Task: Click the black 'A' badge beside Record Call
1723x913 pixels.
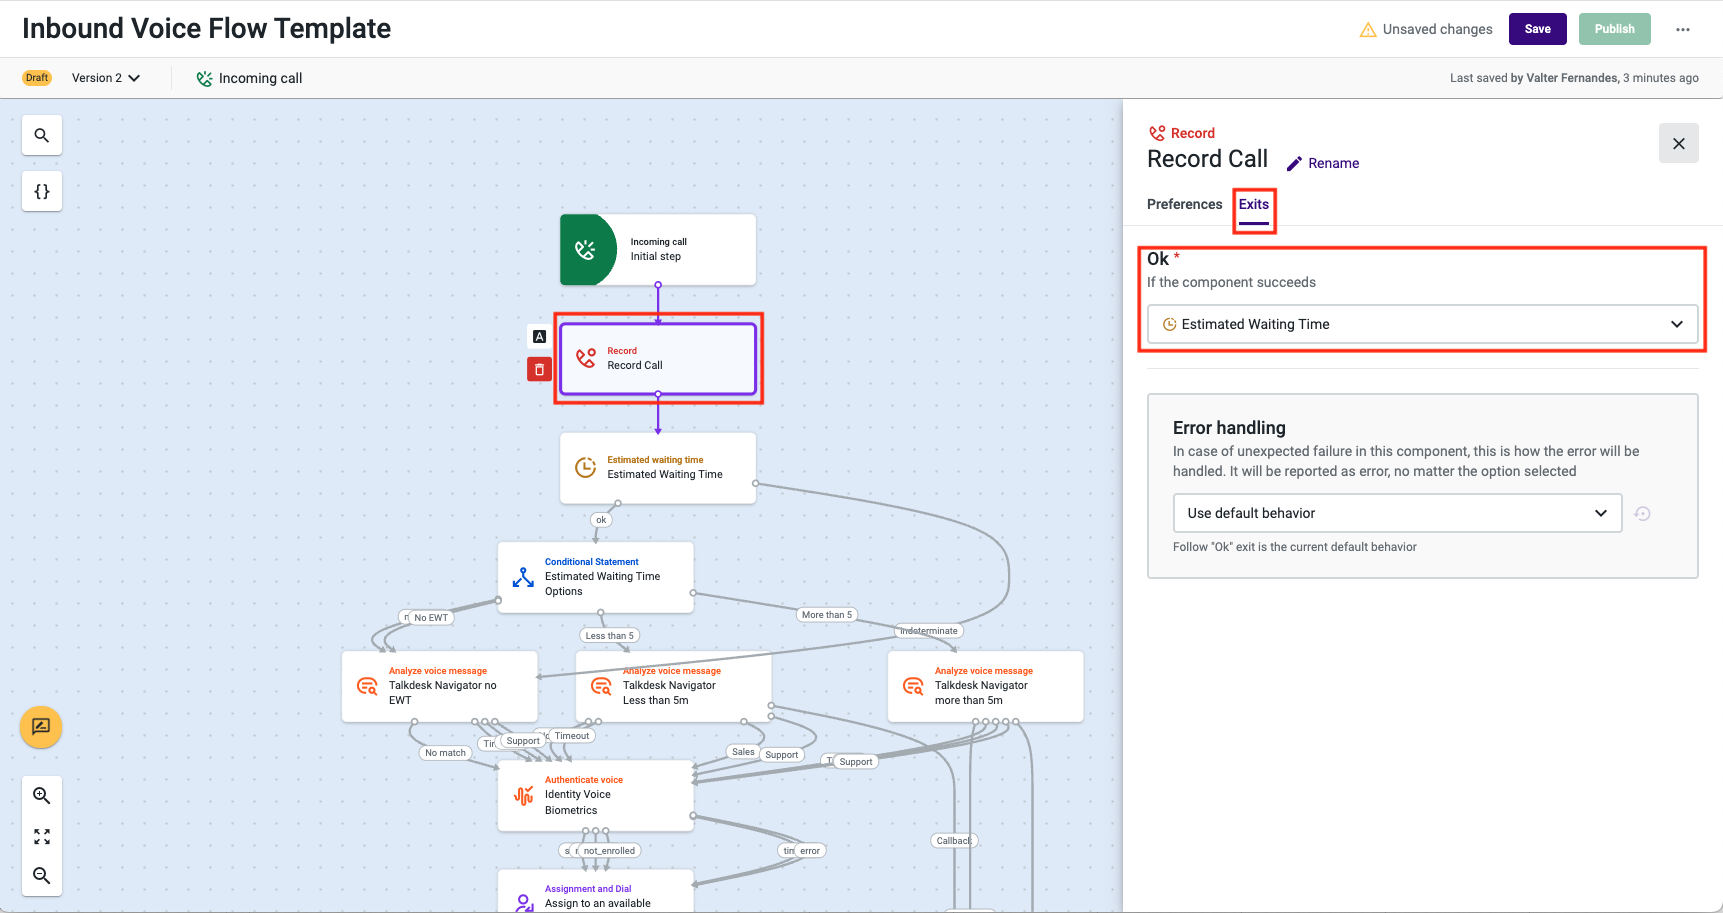Action: click(539, 337)
